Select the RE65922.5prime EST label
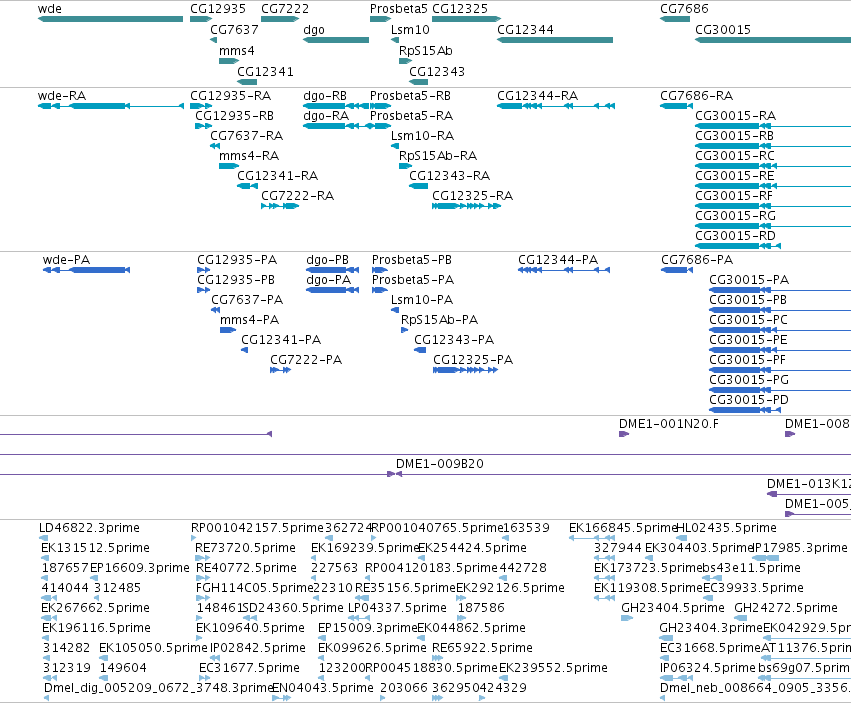This screenshot has width=851, height=703. click(482, 648)
